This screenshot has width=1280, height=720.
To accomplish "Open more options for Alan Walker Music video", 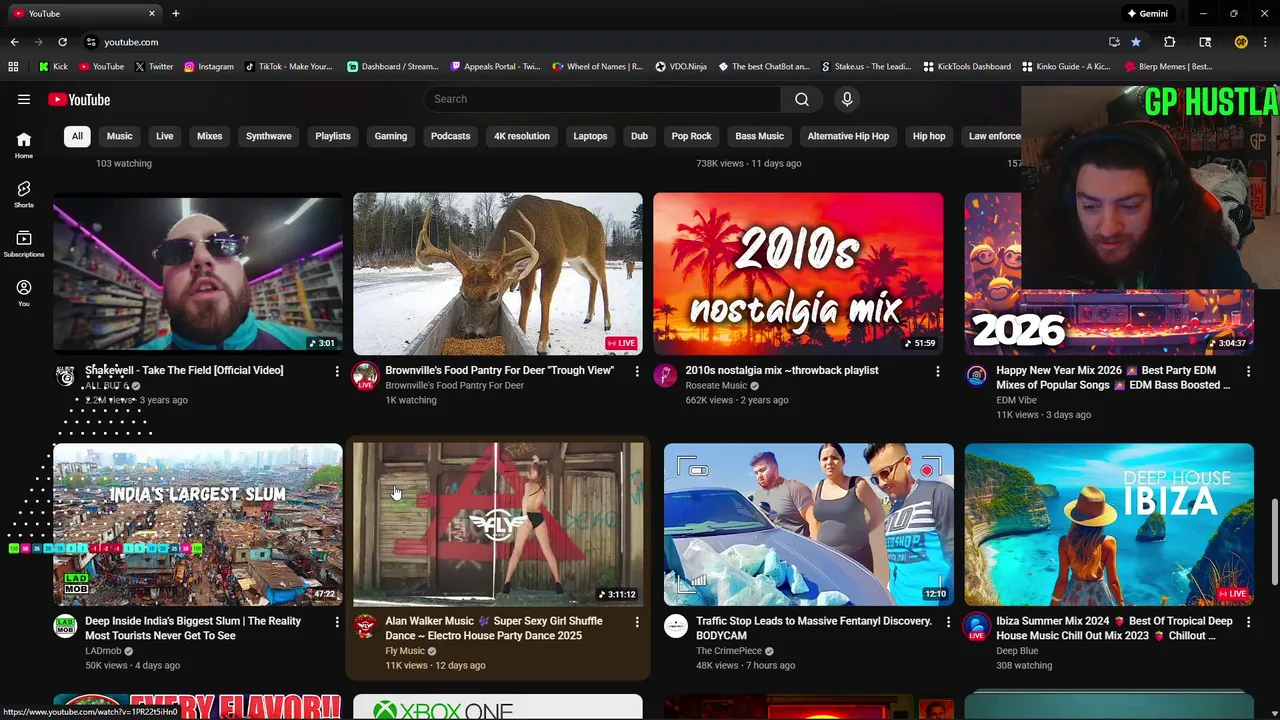I will point(637,622).
